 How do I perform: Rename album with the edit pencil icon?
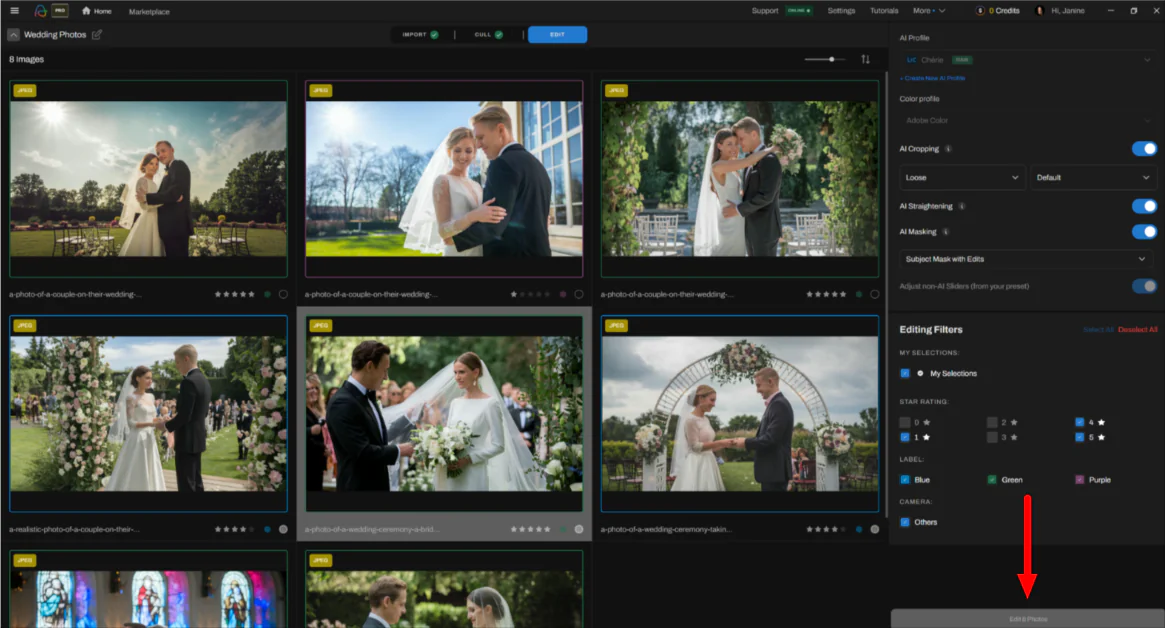[x=97, y=35]
